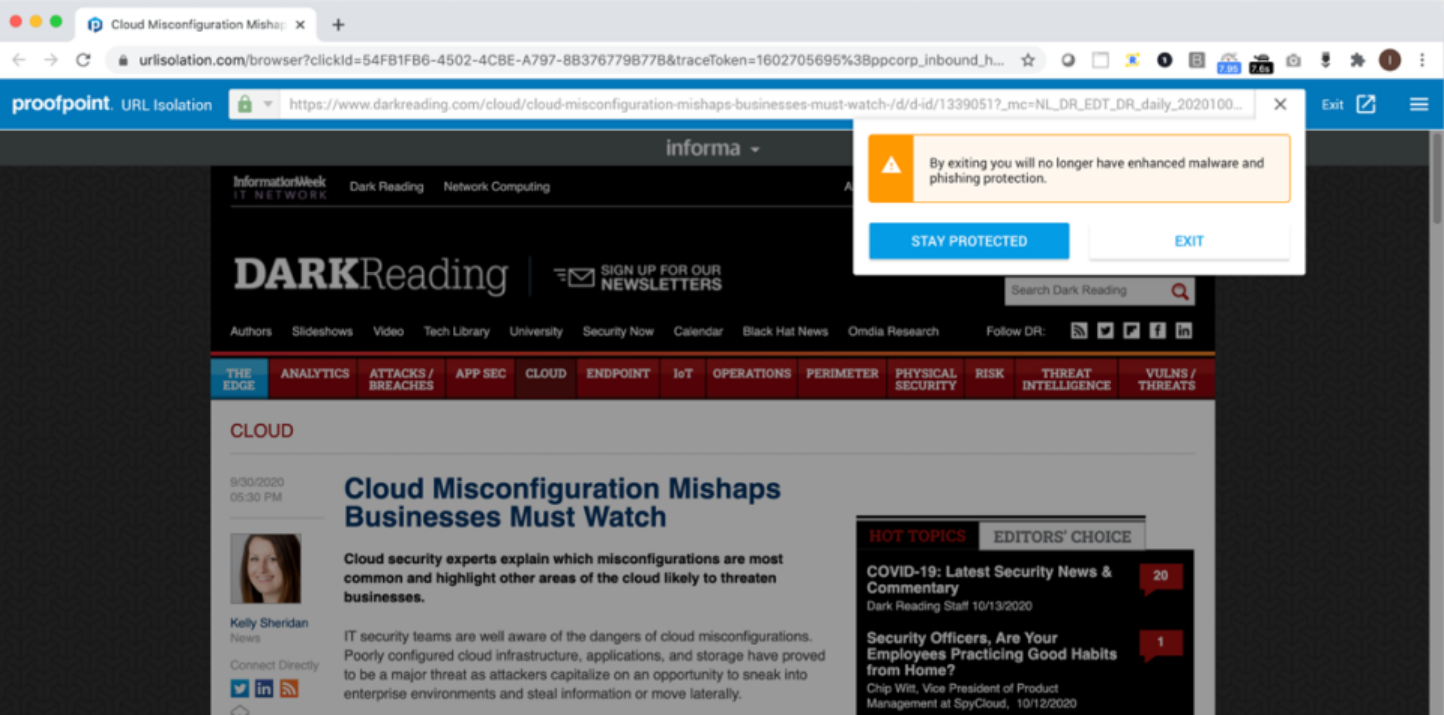The height and width of the screenshot is (715, 1444).
Task: Open the Proofpoint hamburger menu
Action: tap(1419, 104)
